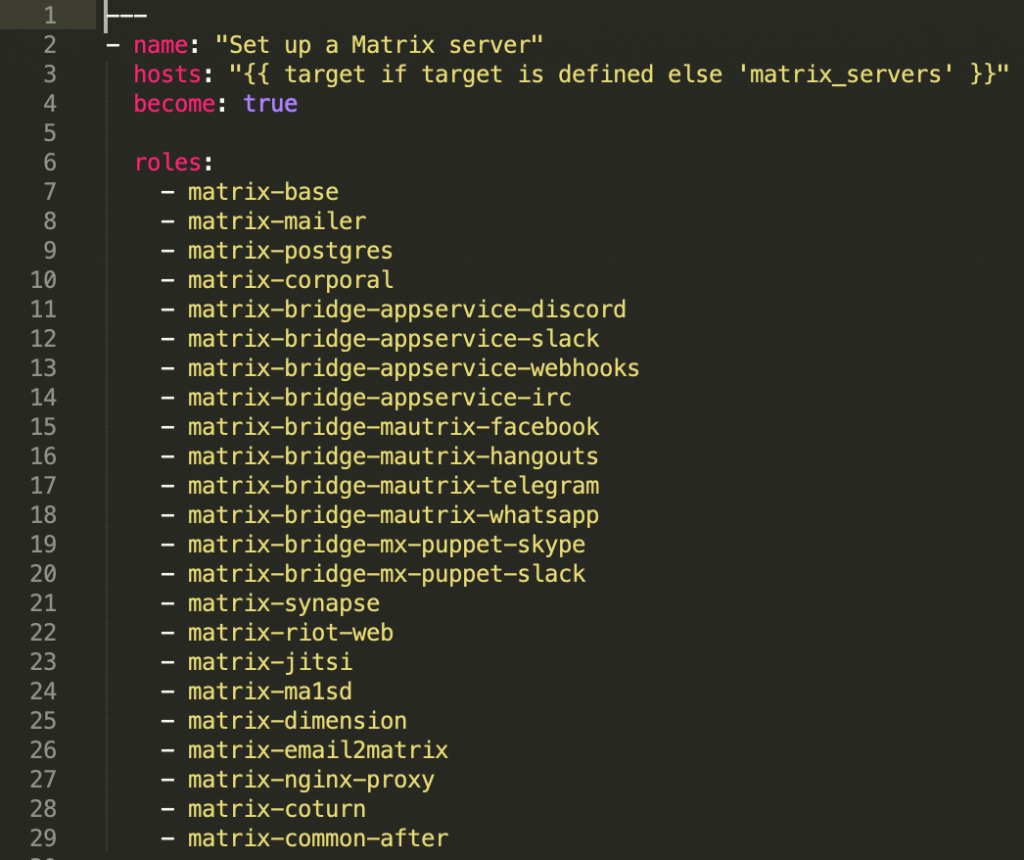Click the matrix-common-after entry
The width and height of the screenshot is (1024, 860).
(x=318, y=838)
